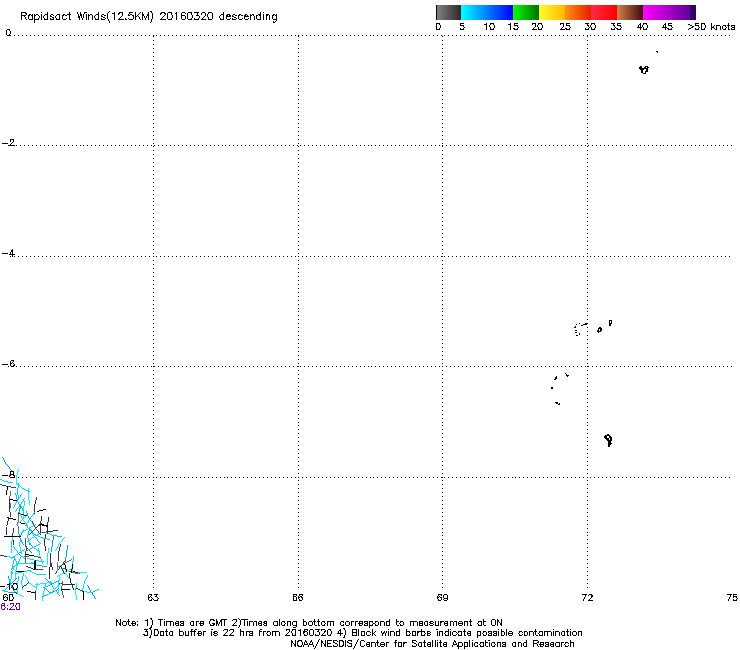Image resolution: width=740 pixels, height=650 pixels.
Task: Click the longitude label '66'
Action: tap(297, 598)
